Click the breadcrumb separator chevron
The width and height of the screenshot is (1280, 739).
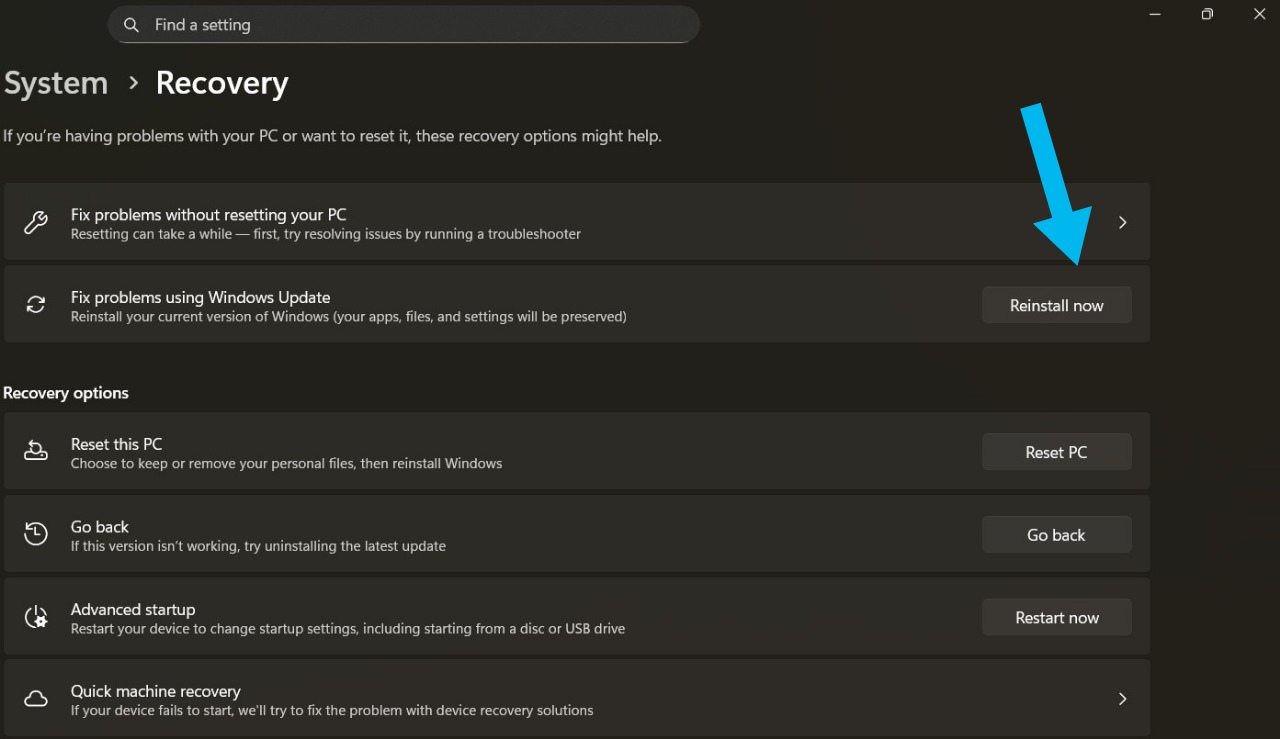pos(133,84)
